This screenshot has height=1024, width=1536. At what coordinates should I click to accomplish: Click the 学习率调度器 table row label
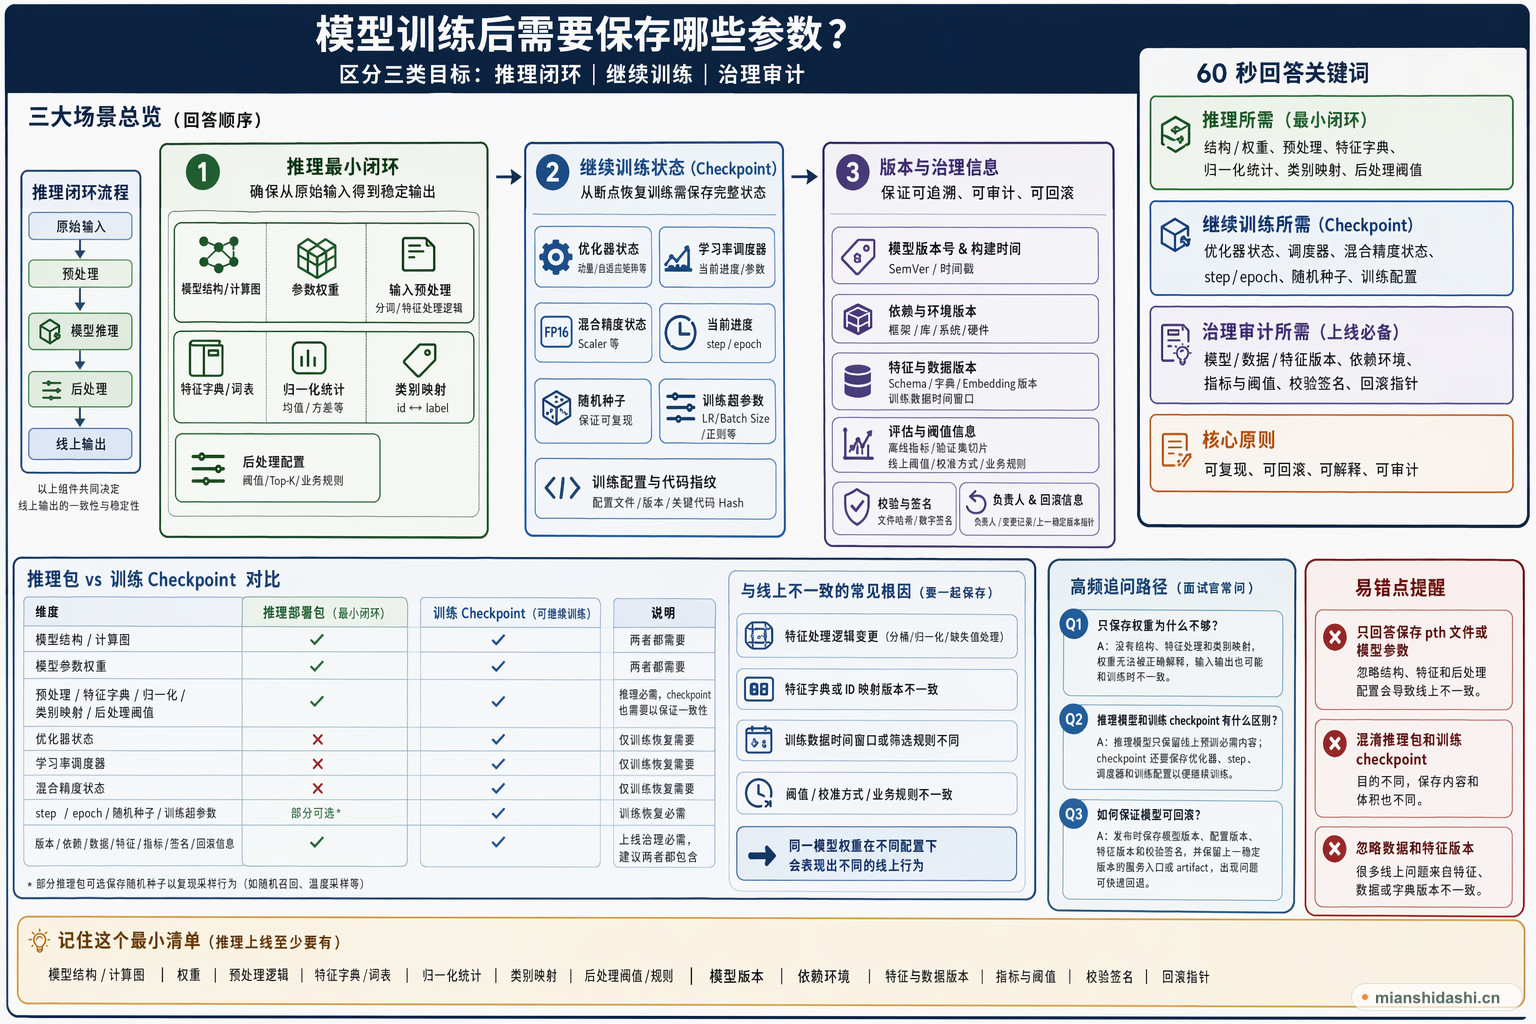[70, 763]
